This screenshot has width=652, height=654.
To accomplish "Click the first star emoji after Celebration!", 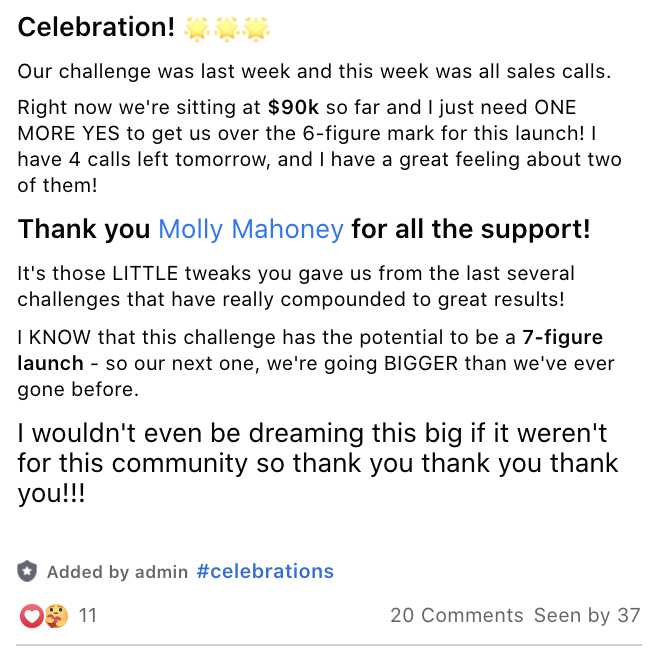I will point(197,29).
